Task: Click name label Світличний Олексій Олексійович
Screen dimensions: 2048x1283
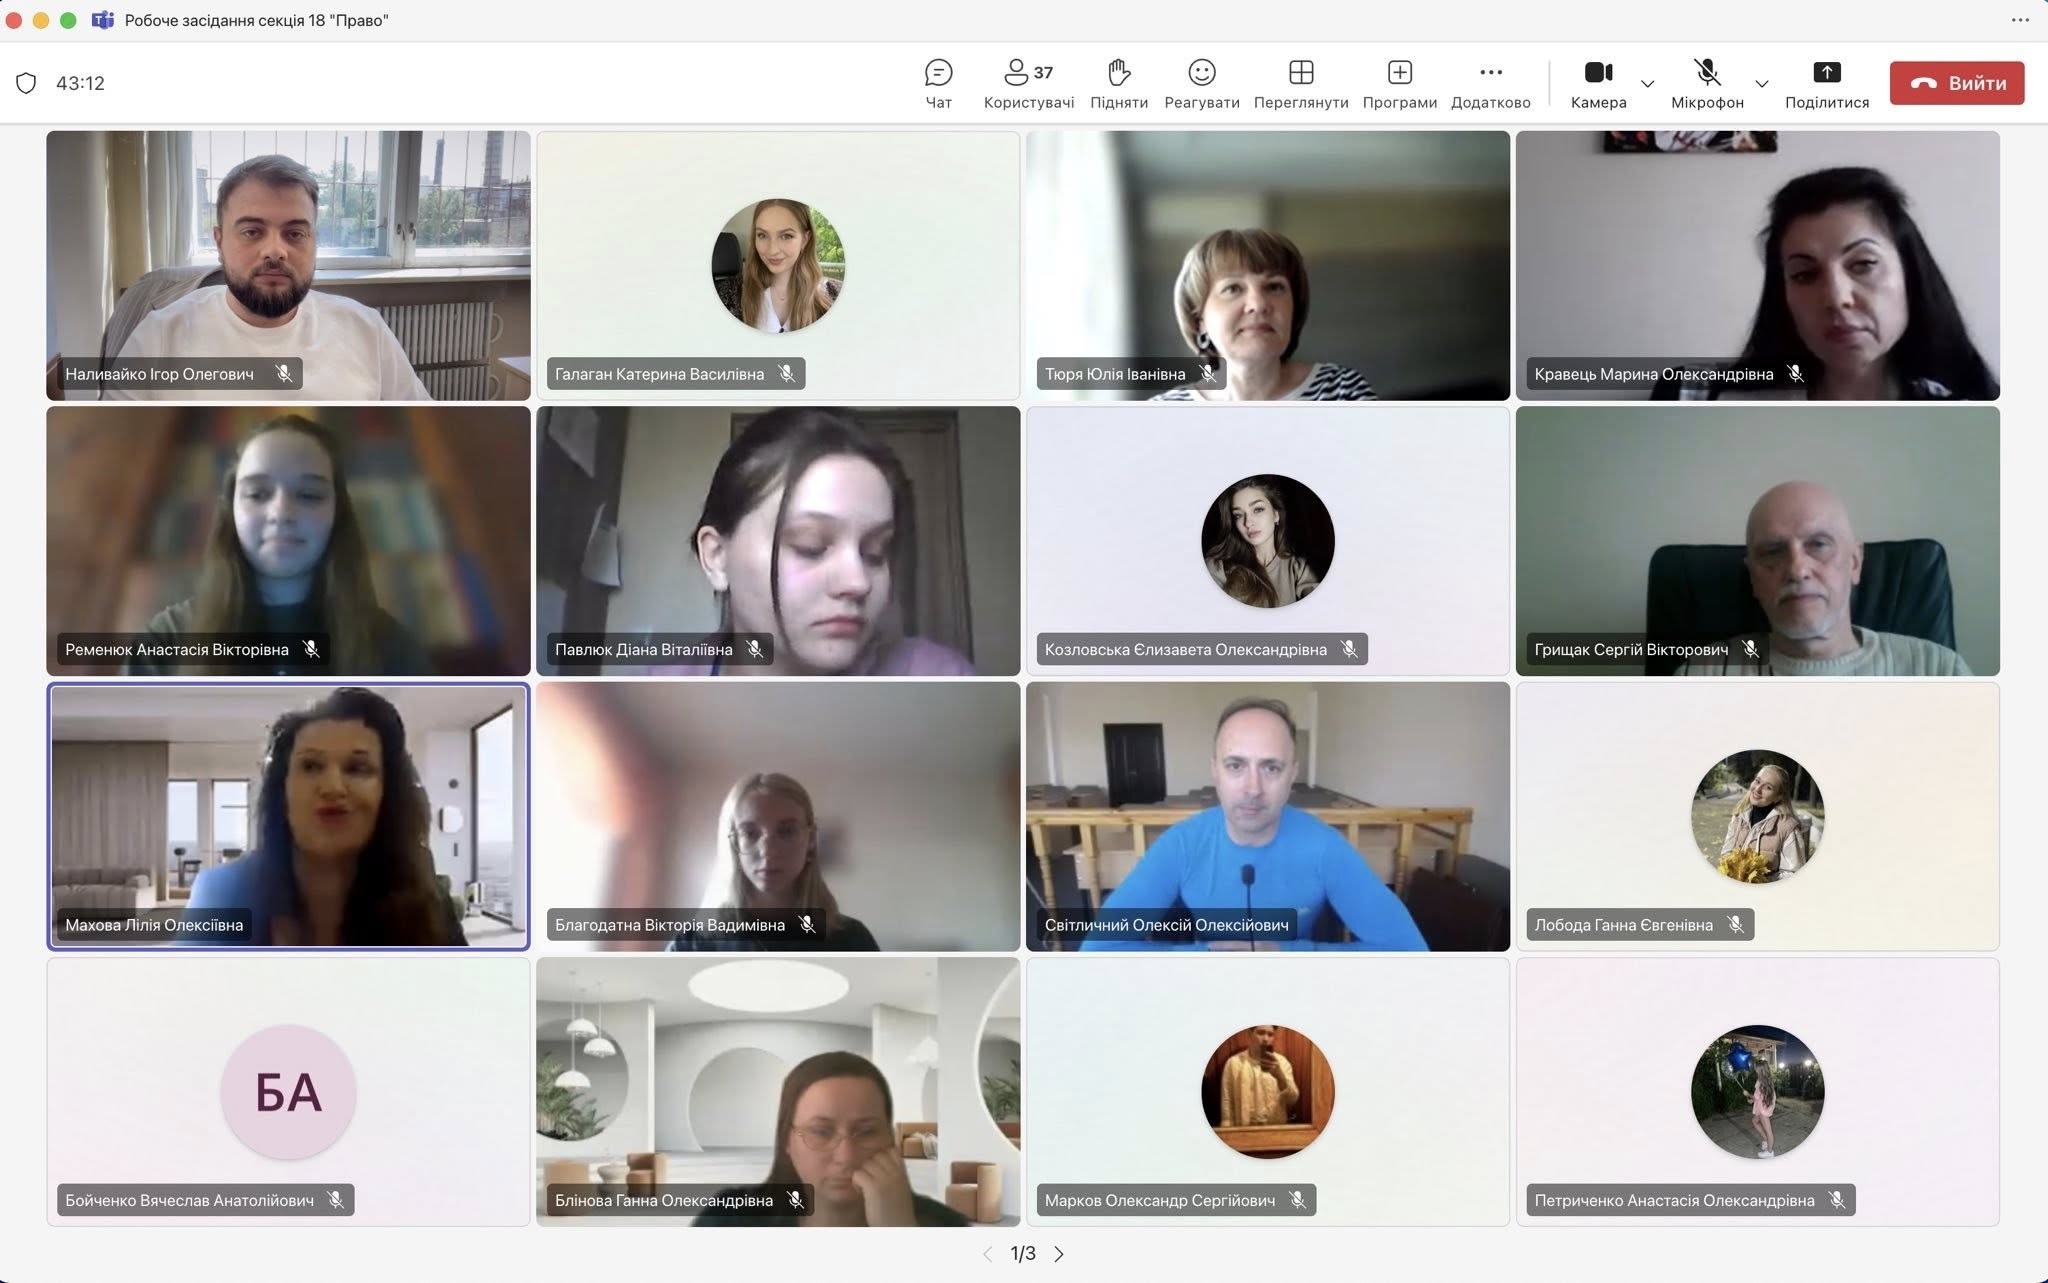Action: 1166,925
